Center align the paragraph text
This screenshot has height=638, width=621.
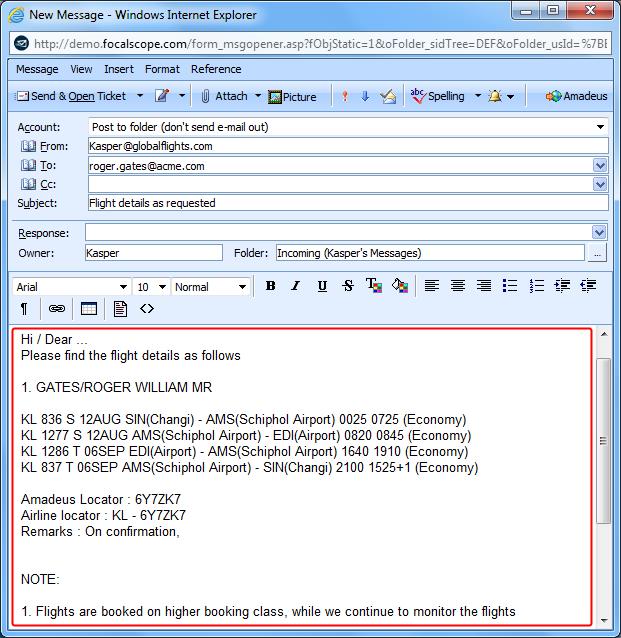click(458, 286)
